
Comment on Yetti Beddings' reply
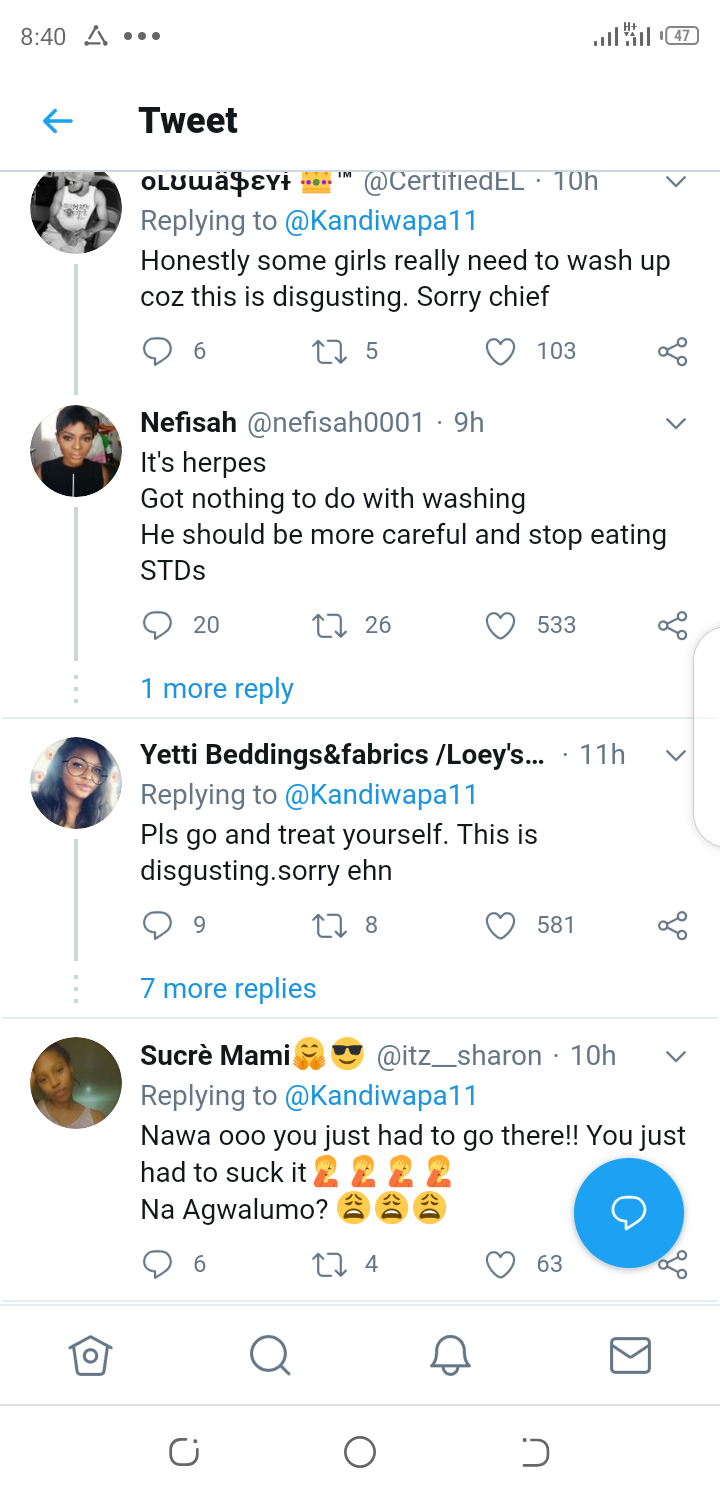coord(158,925)
